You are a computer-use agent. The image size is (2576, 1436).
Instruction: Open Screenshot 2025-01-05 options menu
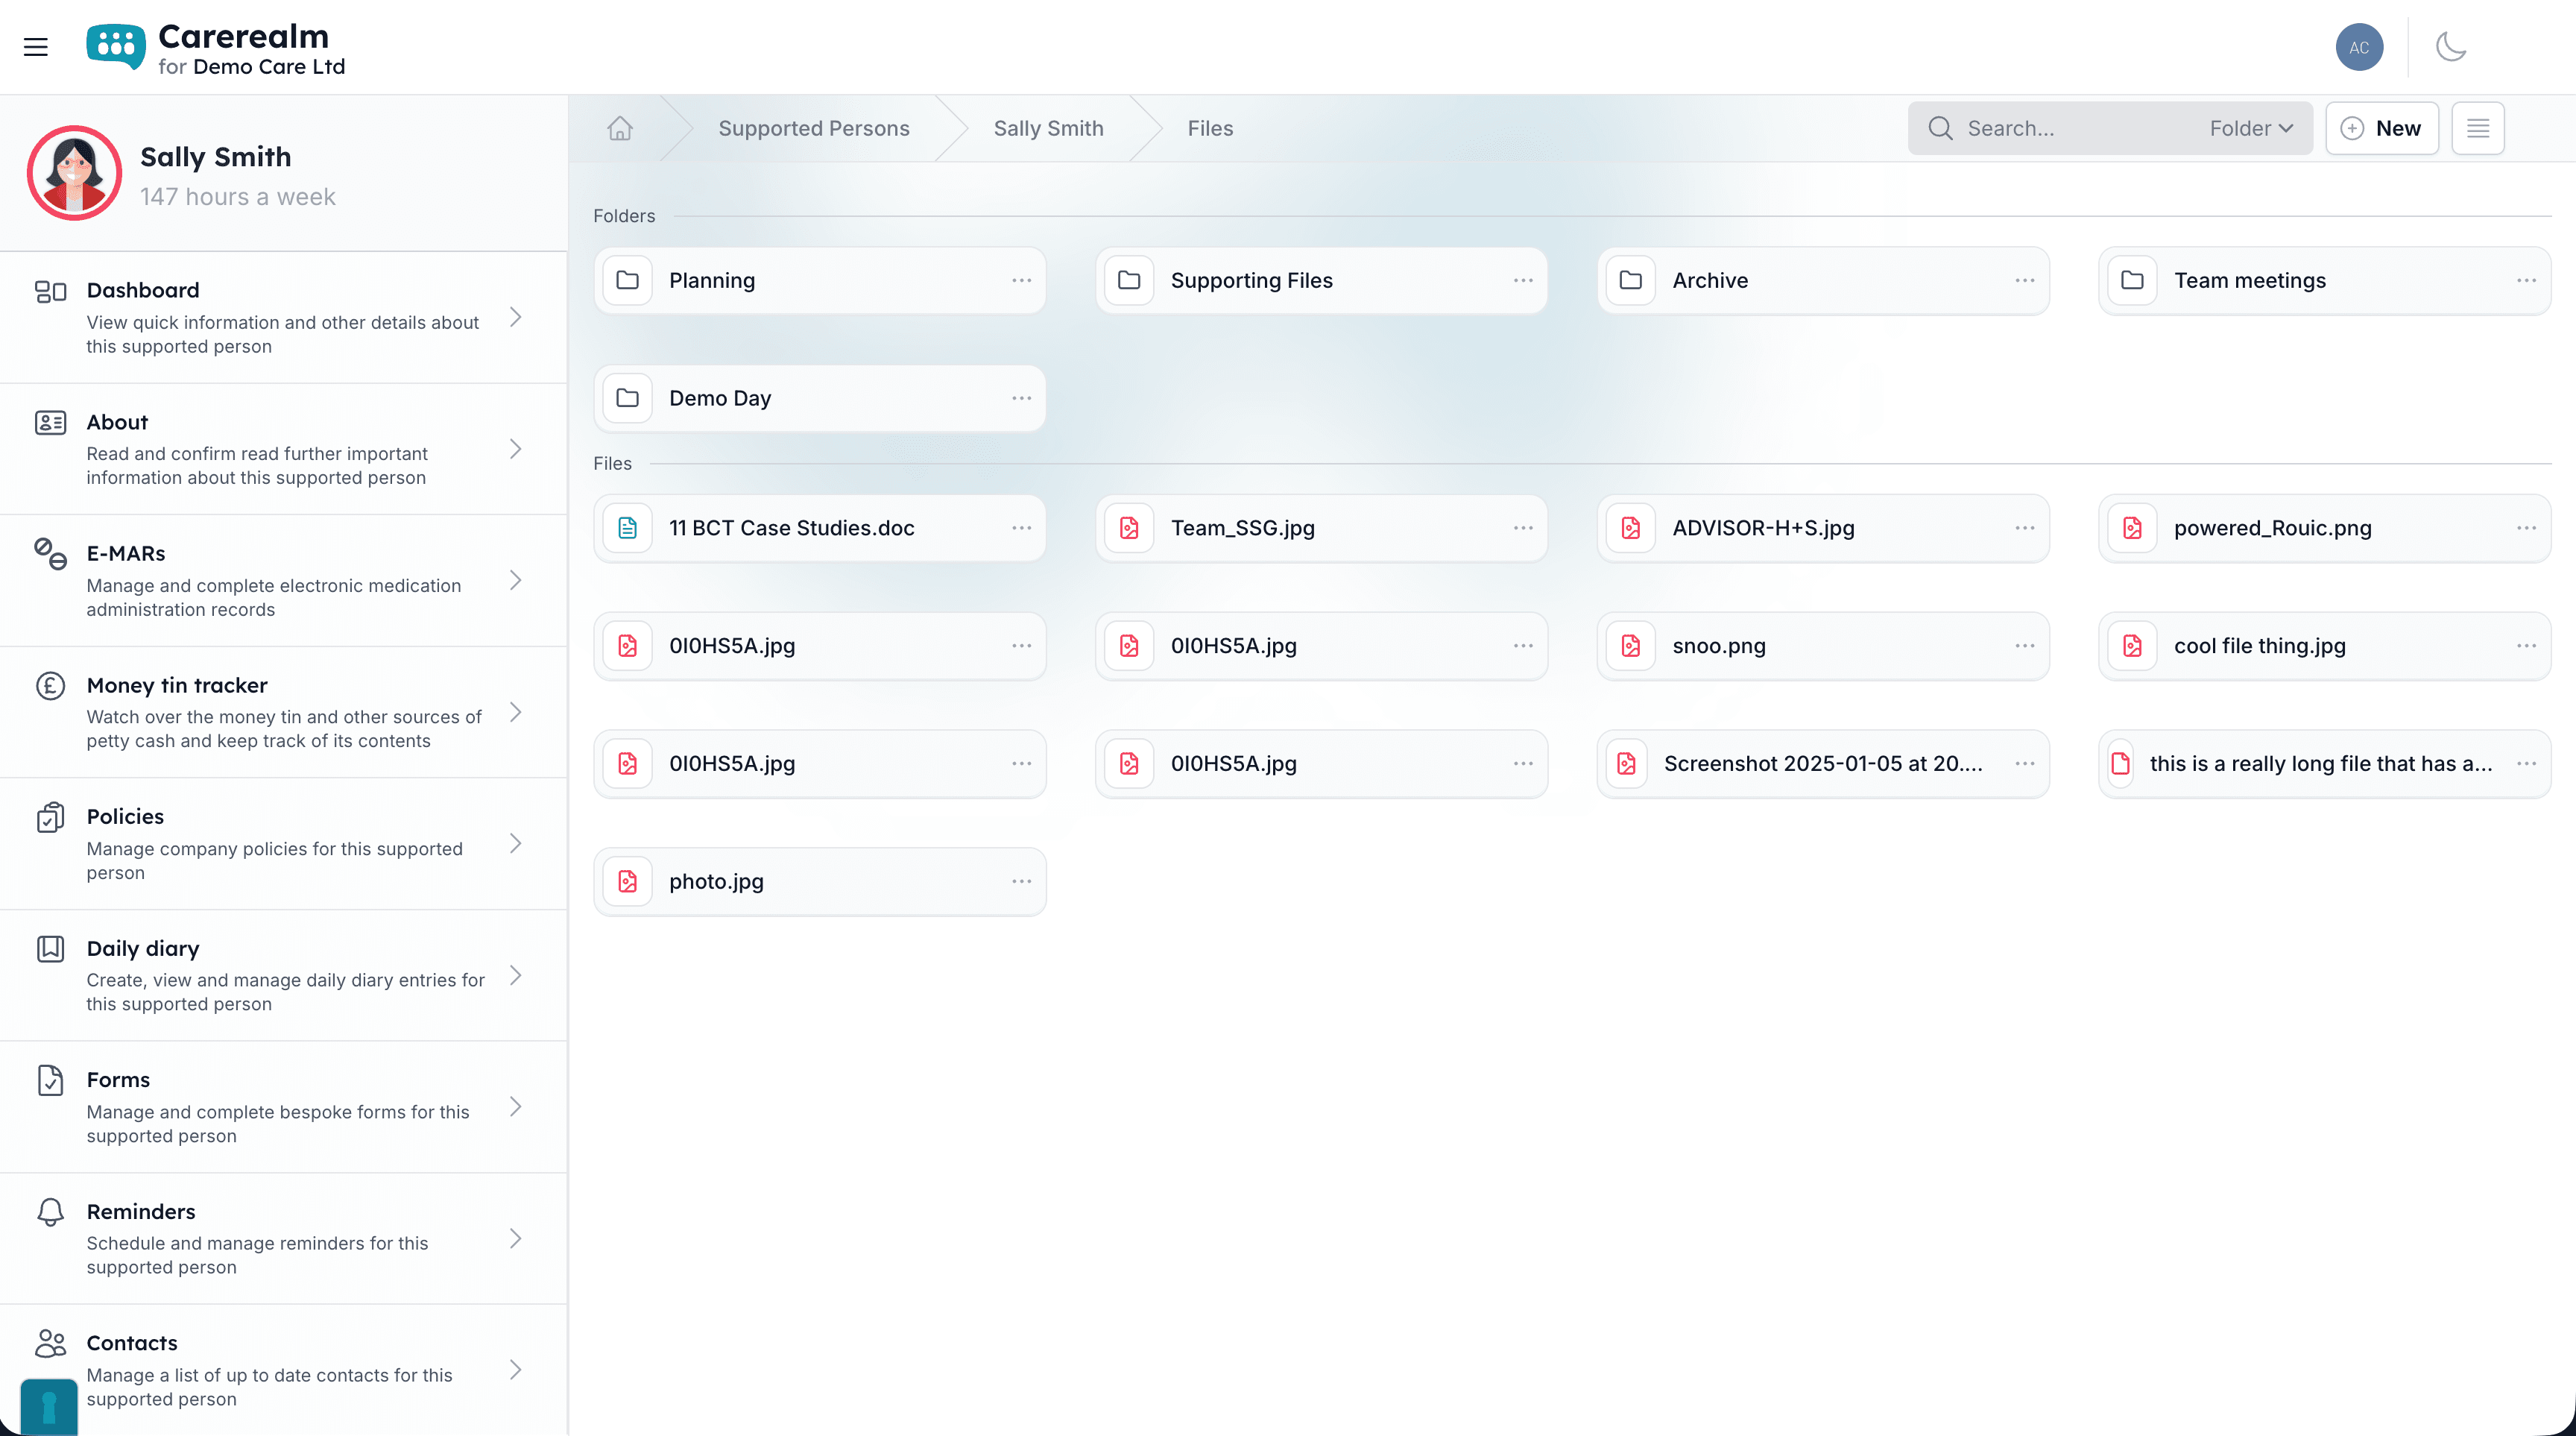[2025, 764]
